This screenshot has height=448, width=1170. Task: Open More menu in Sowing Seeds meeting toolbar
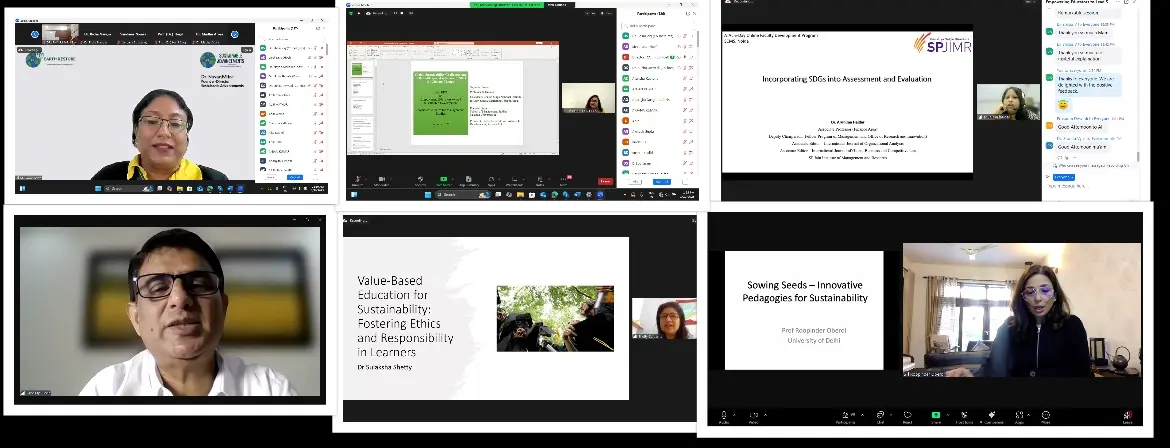[1046, 414]
